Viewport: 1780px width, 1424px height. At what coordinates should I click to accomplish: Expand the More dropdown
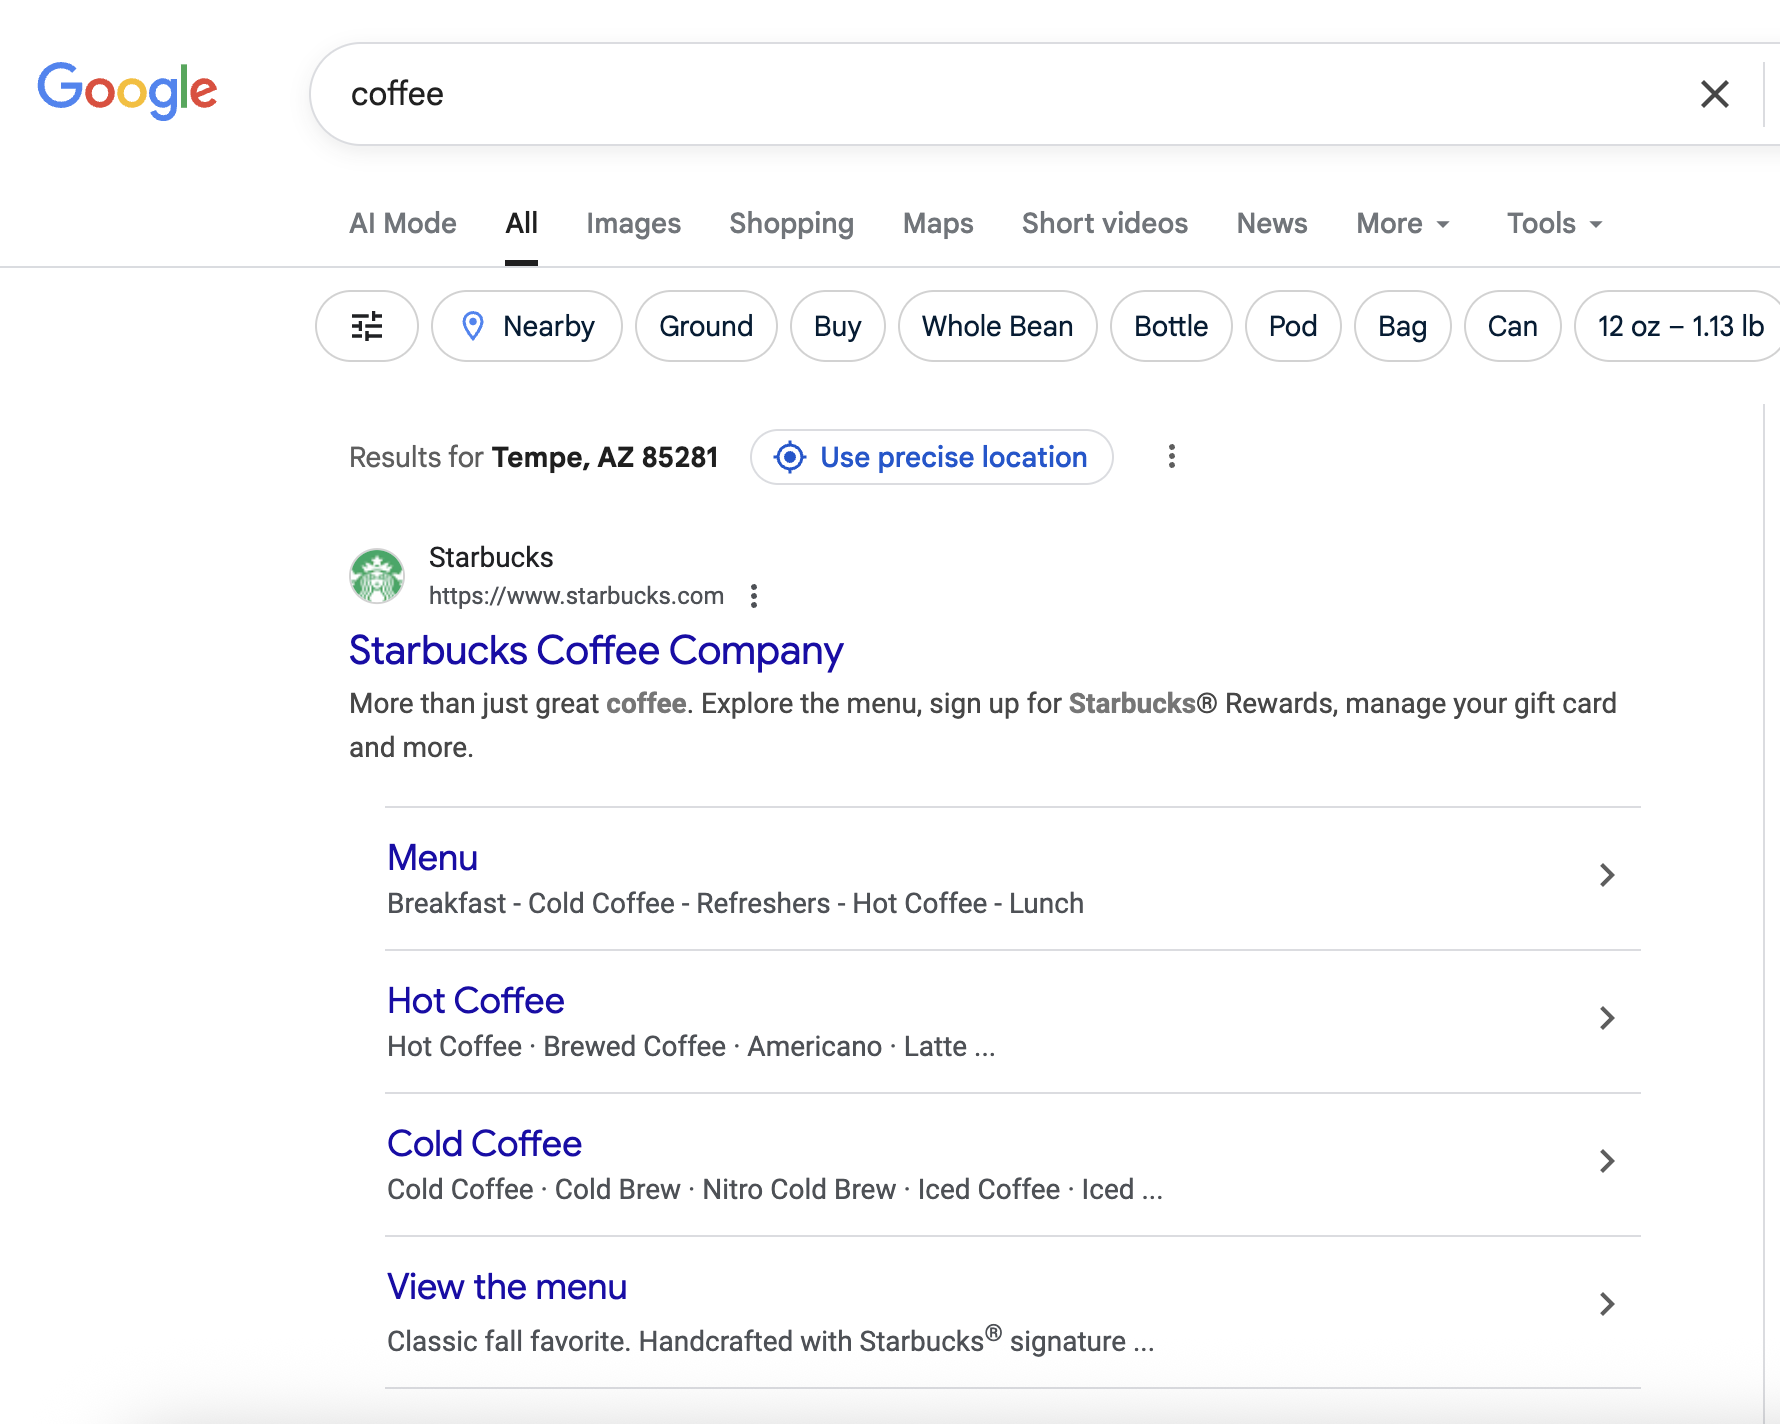1403,223
